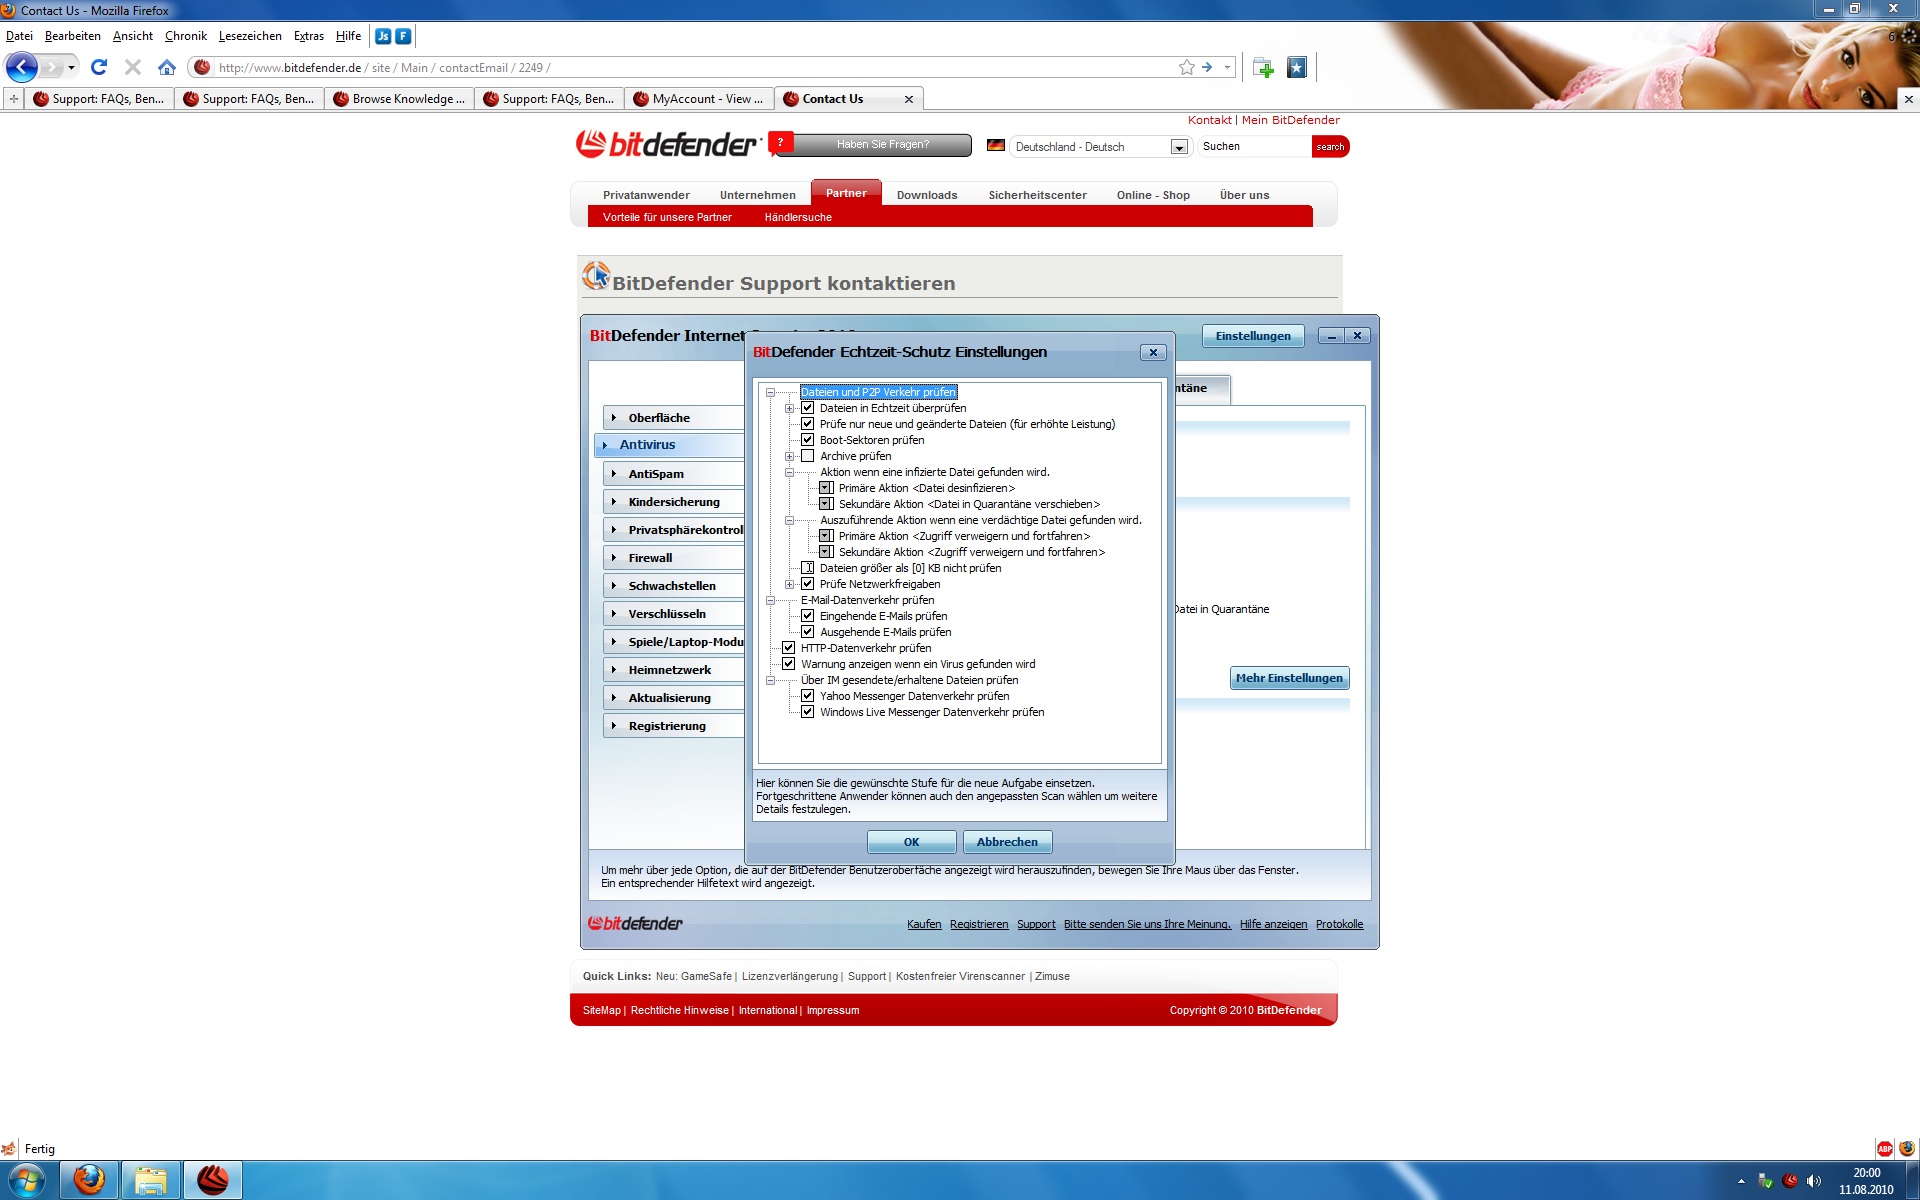Click the go arrow in the address bar
Viewport: 1920px width, 1200px height.
(x=1207, y=67)
